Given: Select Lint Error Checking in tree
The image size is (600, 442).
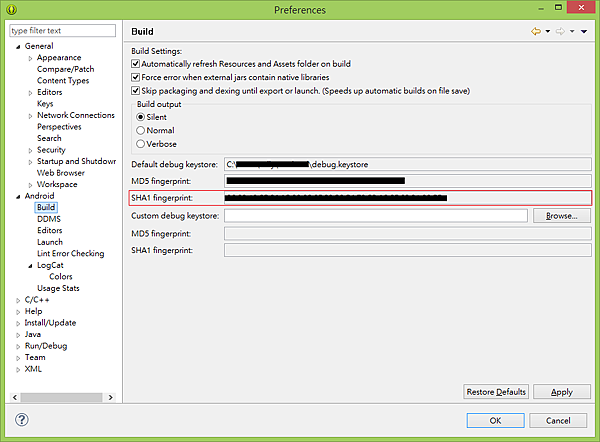Looking at the screenshot, I should point(70,253).
